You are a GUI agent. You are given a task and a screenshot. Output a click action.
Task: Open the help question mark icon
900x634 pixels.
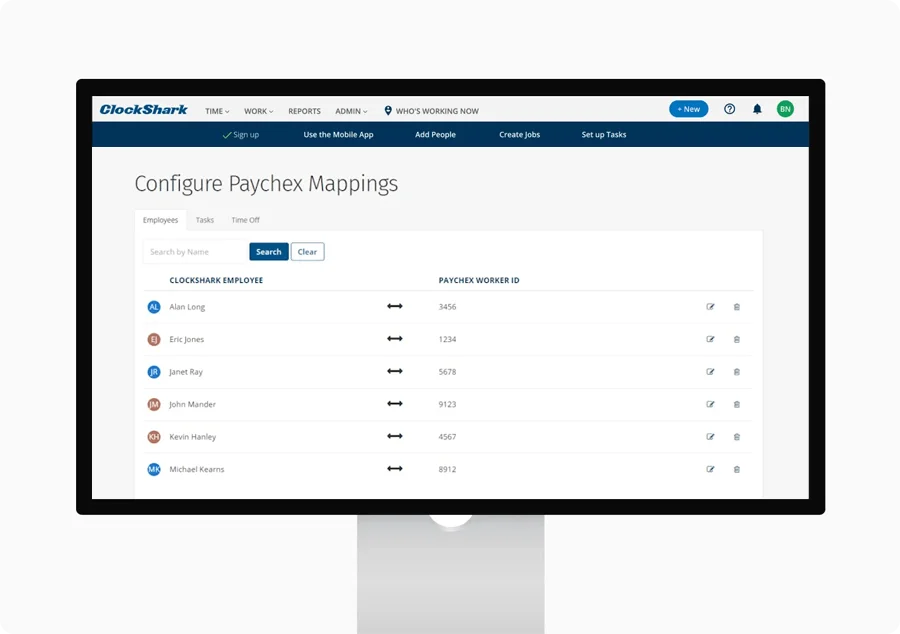730,109
